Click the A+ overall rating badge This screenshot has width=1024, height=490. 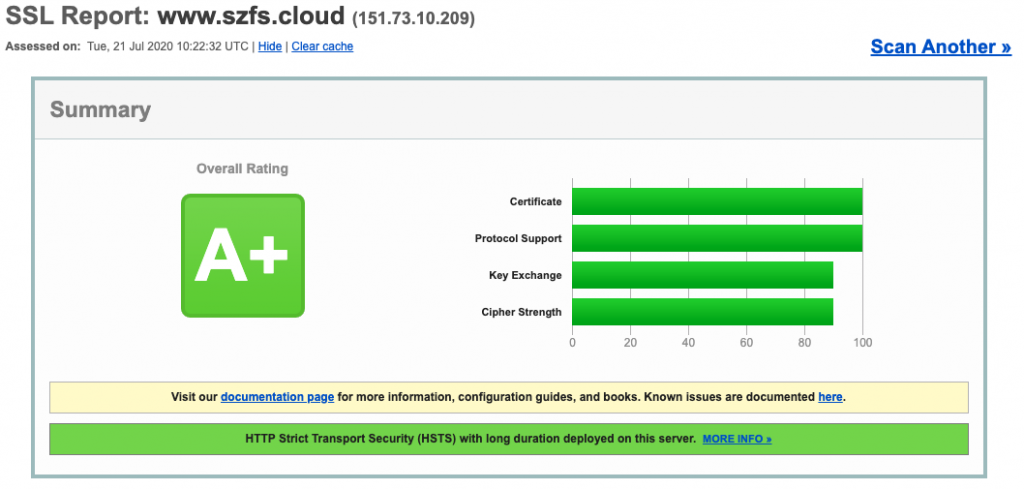pyautogui.click(x=243, y=255)
